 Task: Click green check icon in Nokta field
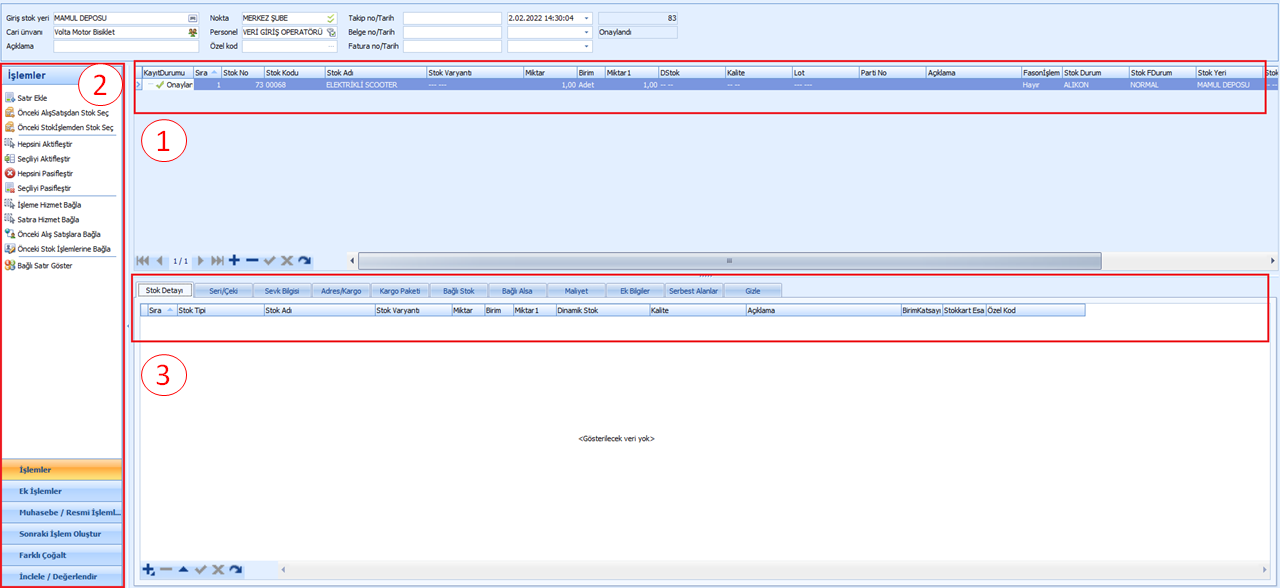(x=331, y=18)
